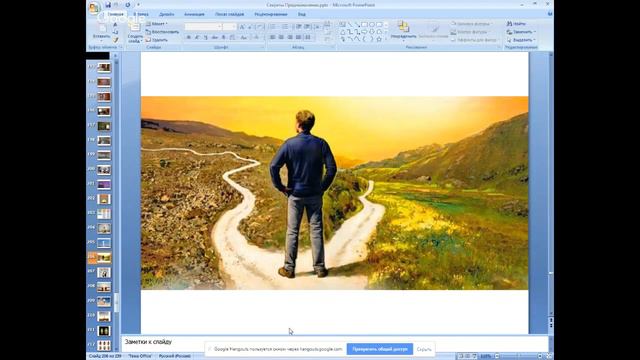Click the zoom percentage in status bar
640x360 pixels.
pyautogui.click(x=485, y=356)
